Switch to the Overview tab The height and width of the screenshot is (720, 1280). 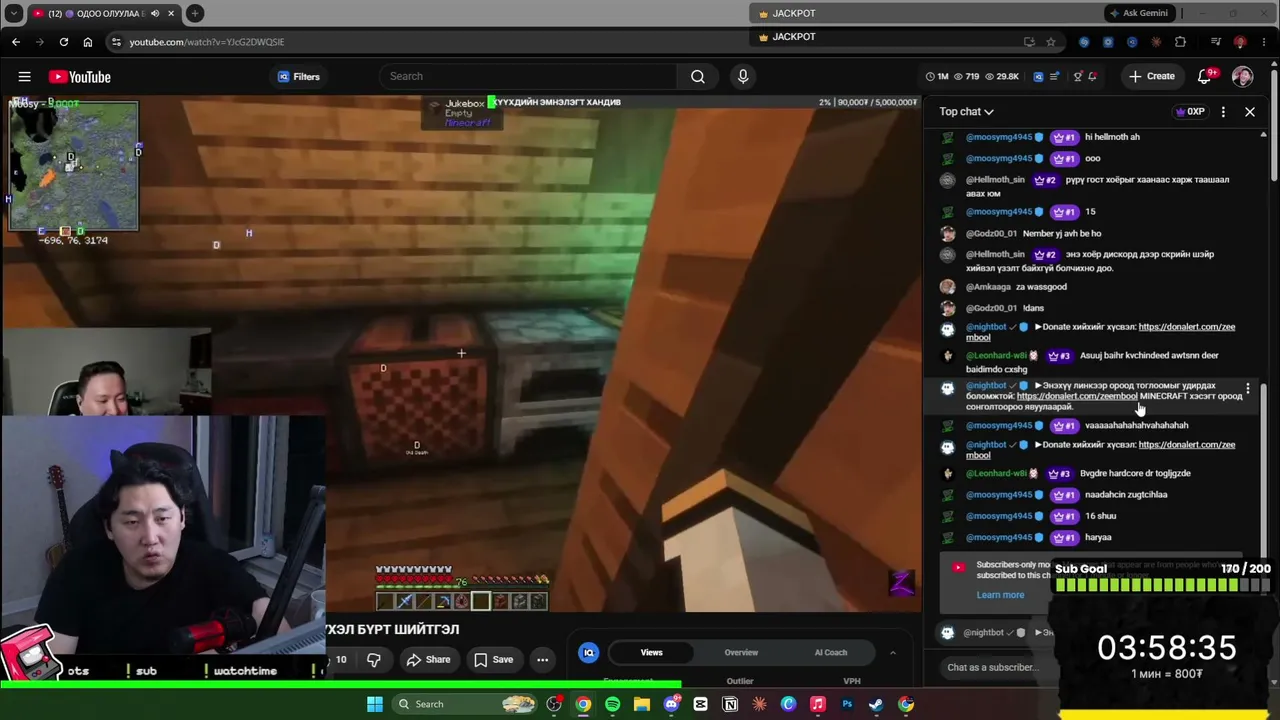pyautogui.click(x=741, y=653)
